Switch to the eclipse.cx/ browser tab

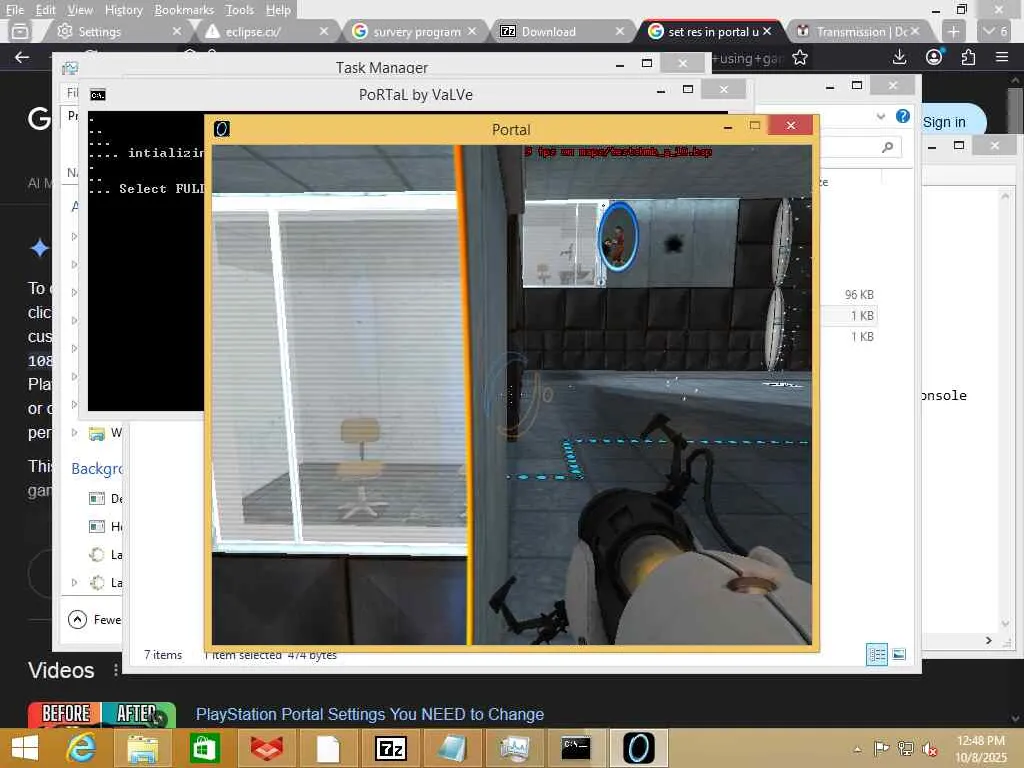point(266,31)
